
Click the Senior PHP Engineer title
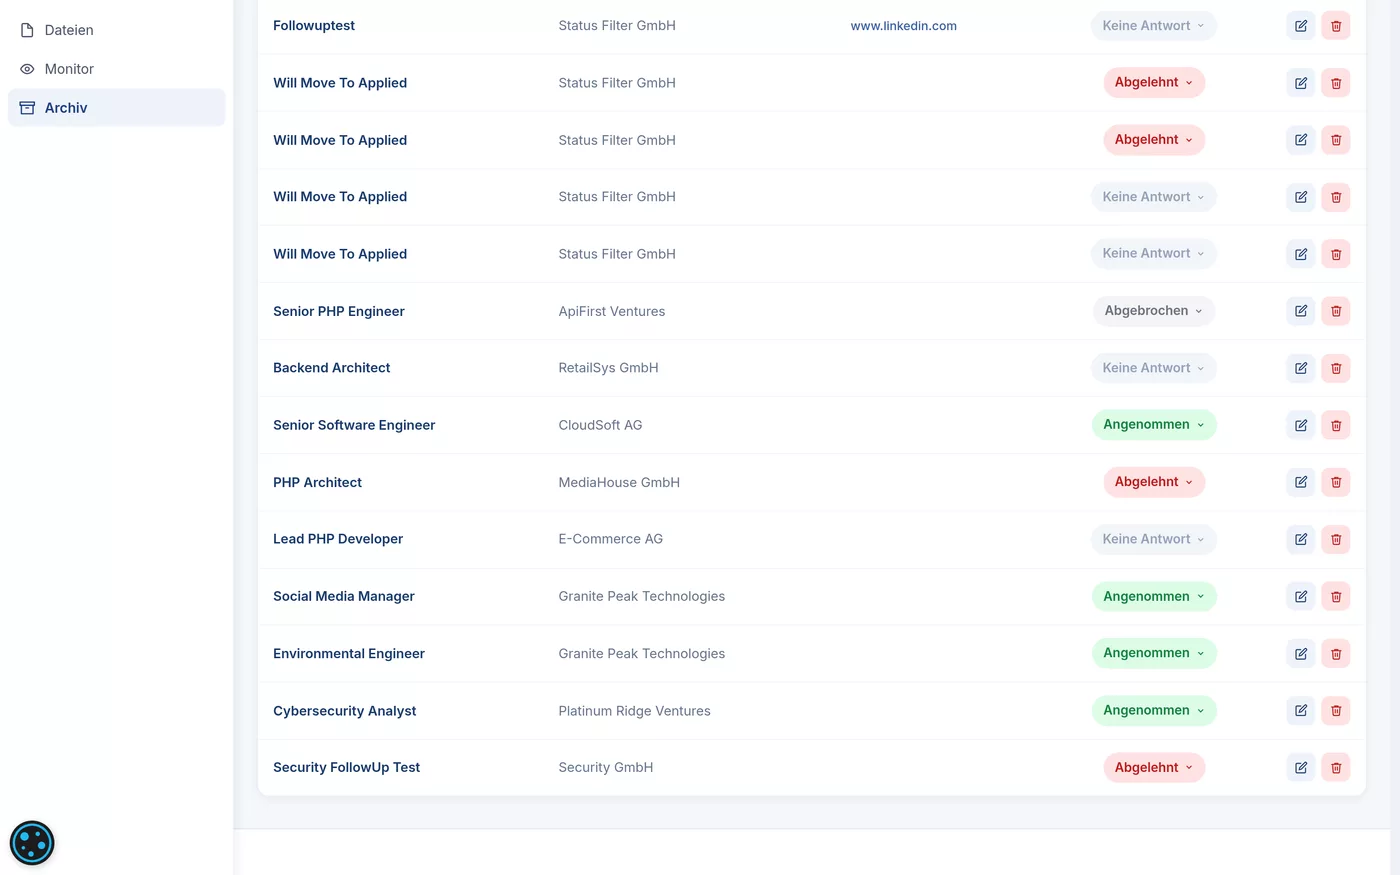(x=339, y=311)
